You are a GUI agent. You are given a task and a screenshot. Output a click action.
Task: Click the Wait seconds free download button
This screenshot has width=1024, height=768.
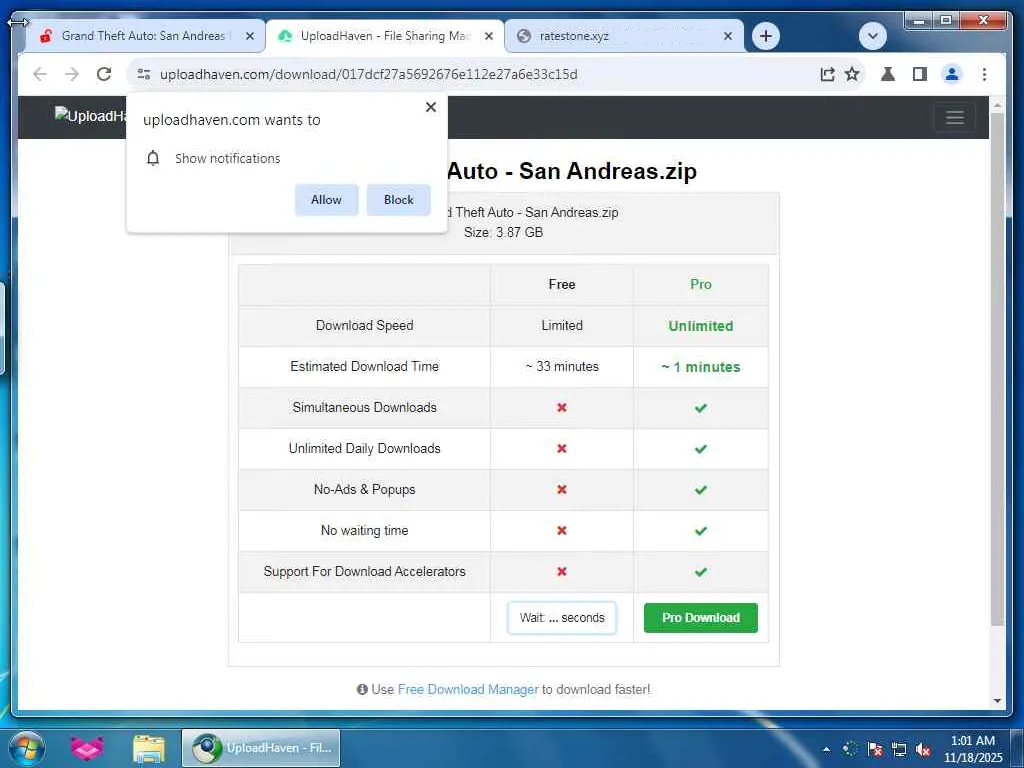tap(562, 618)
